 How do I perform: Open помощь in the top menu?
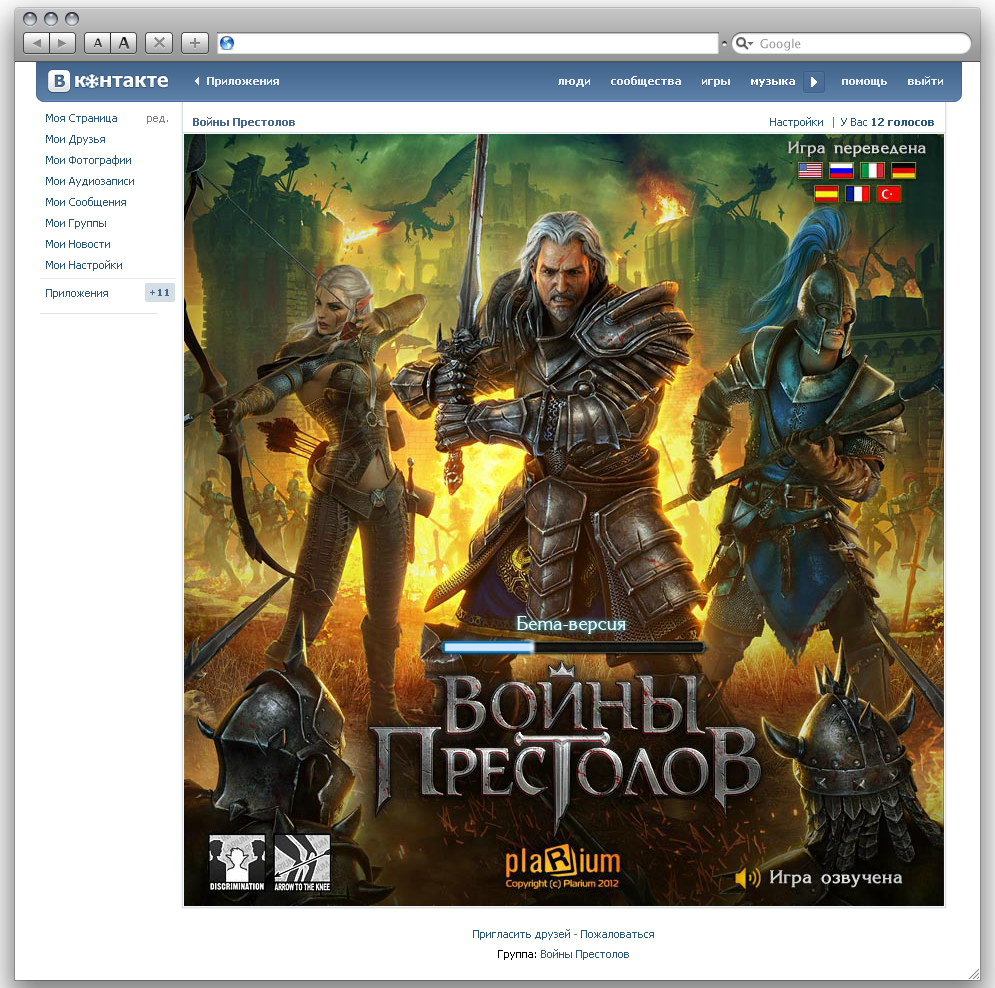tap(864, 81)
